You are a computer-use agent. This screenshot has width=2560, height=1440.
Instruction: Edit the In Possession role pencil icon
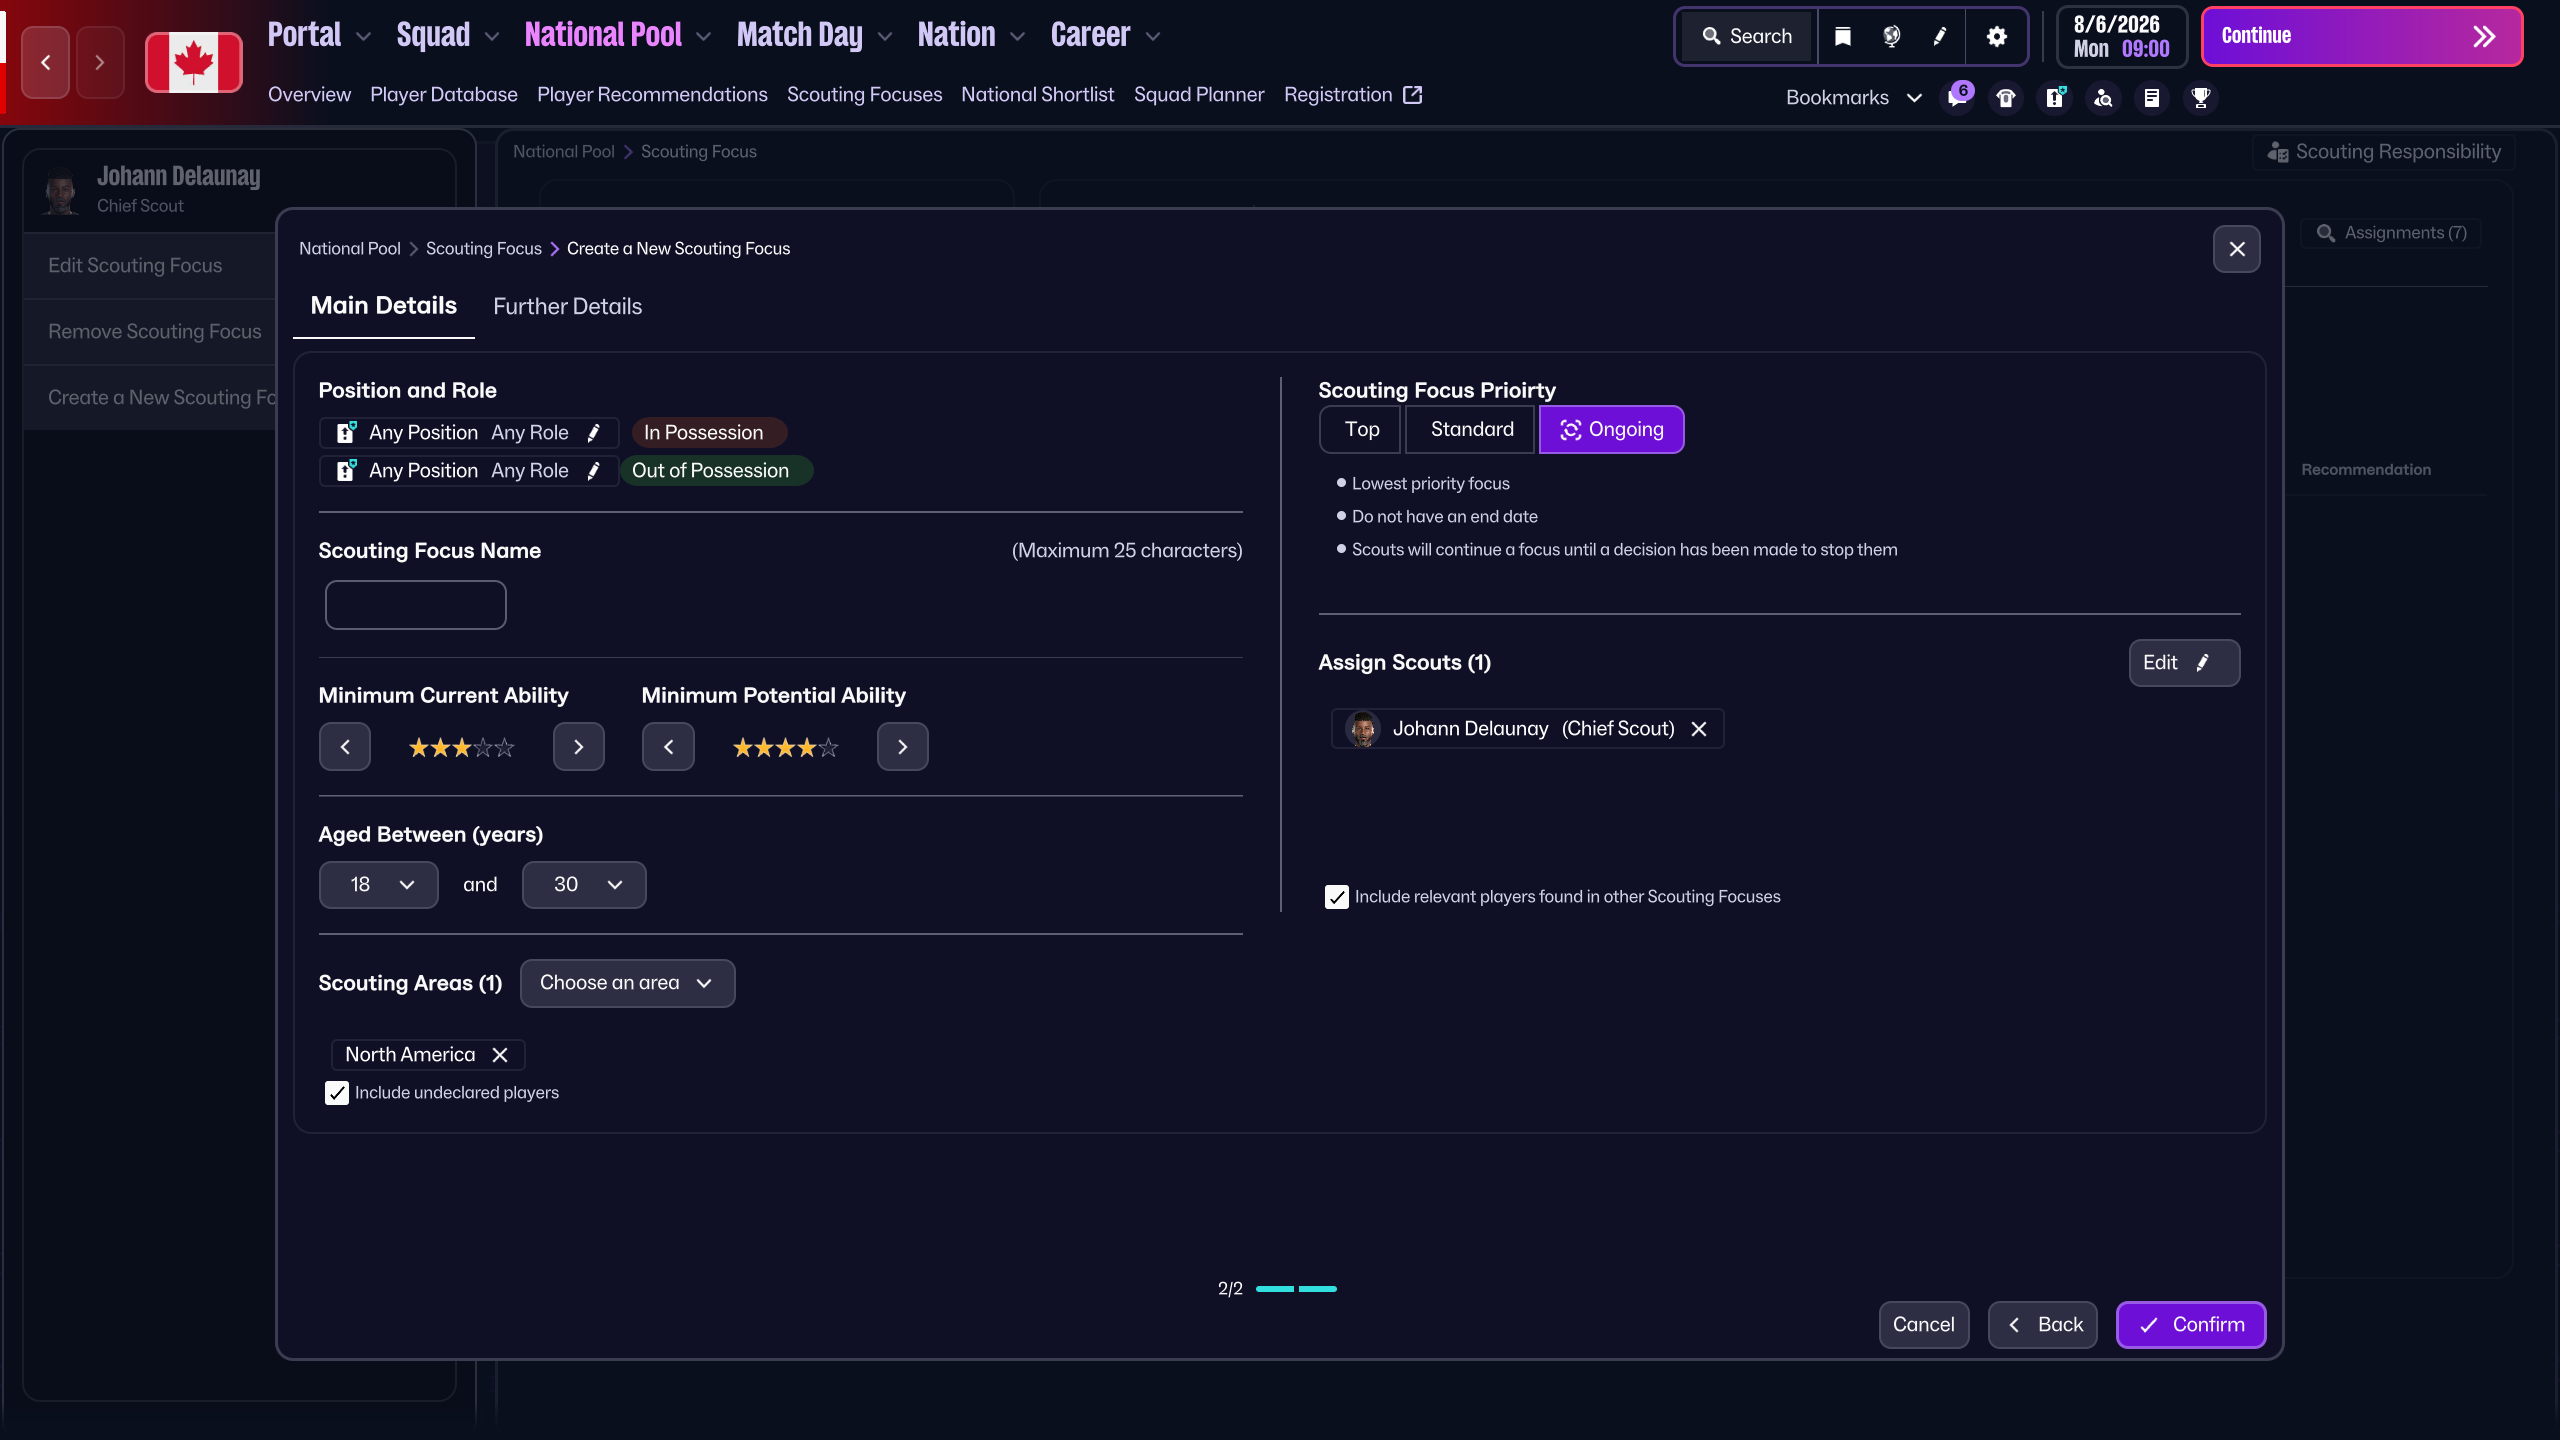[594, 432]
